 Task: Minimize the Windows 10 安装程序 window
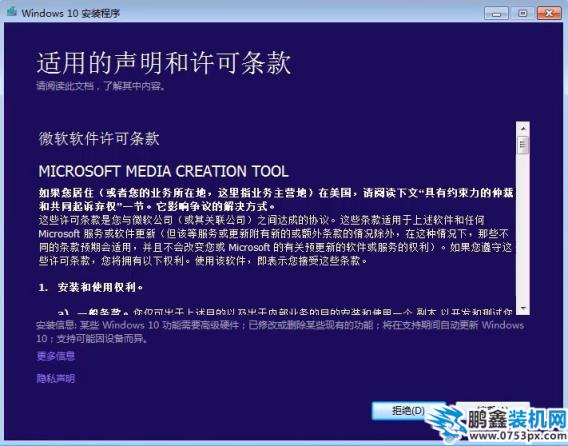tap(496, 13)
